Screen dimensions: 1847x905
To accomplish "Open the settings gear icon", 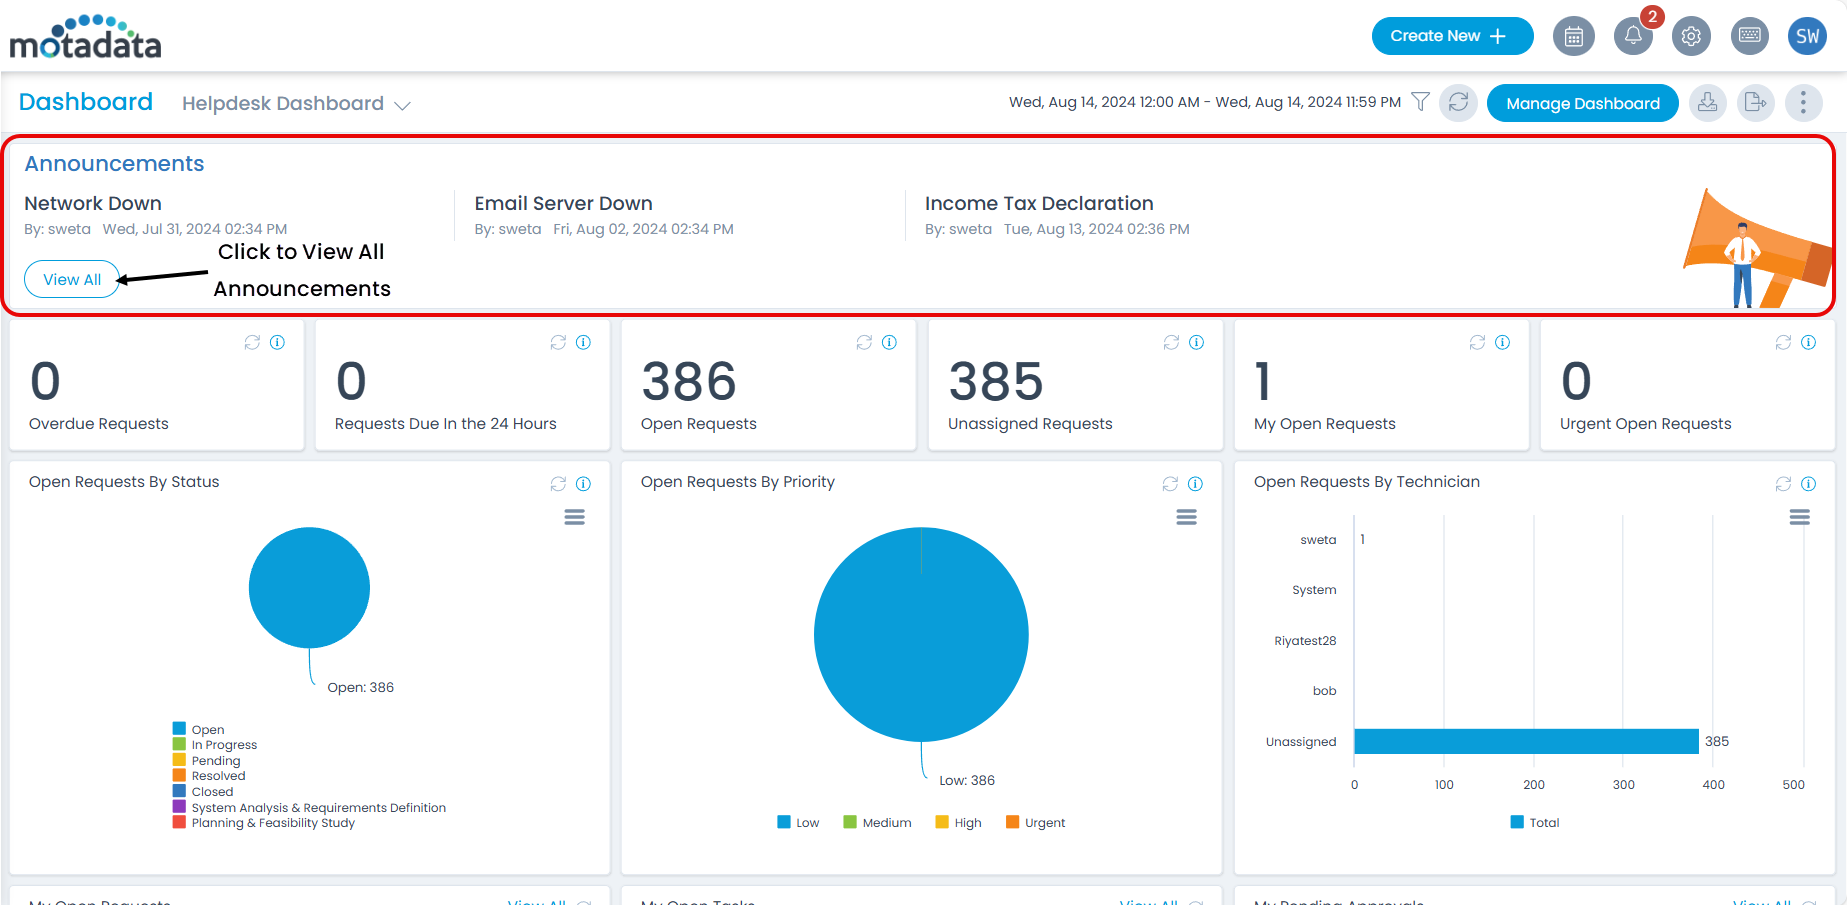I will point(1691,37).
